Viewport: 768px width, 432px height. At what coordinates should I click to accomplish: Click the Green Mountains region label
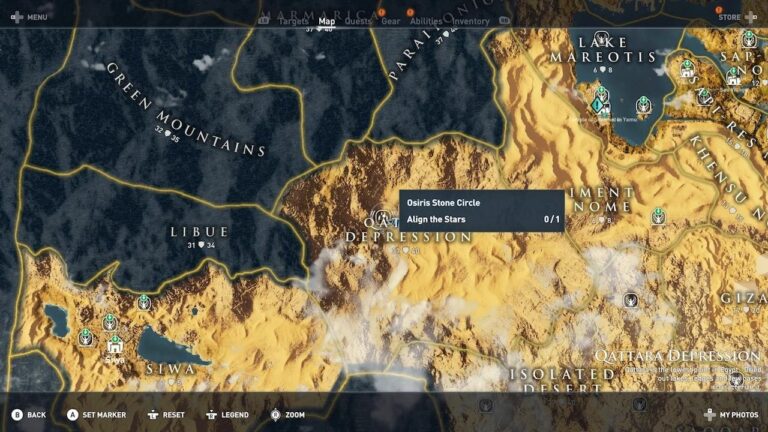coord(187,111)
